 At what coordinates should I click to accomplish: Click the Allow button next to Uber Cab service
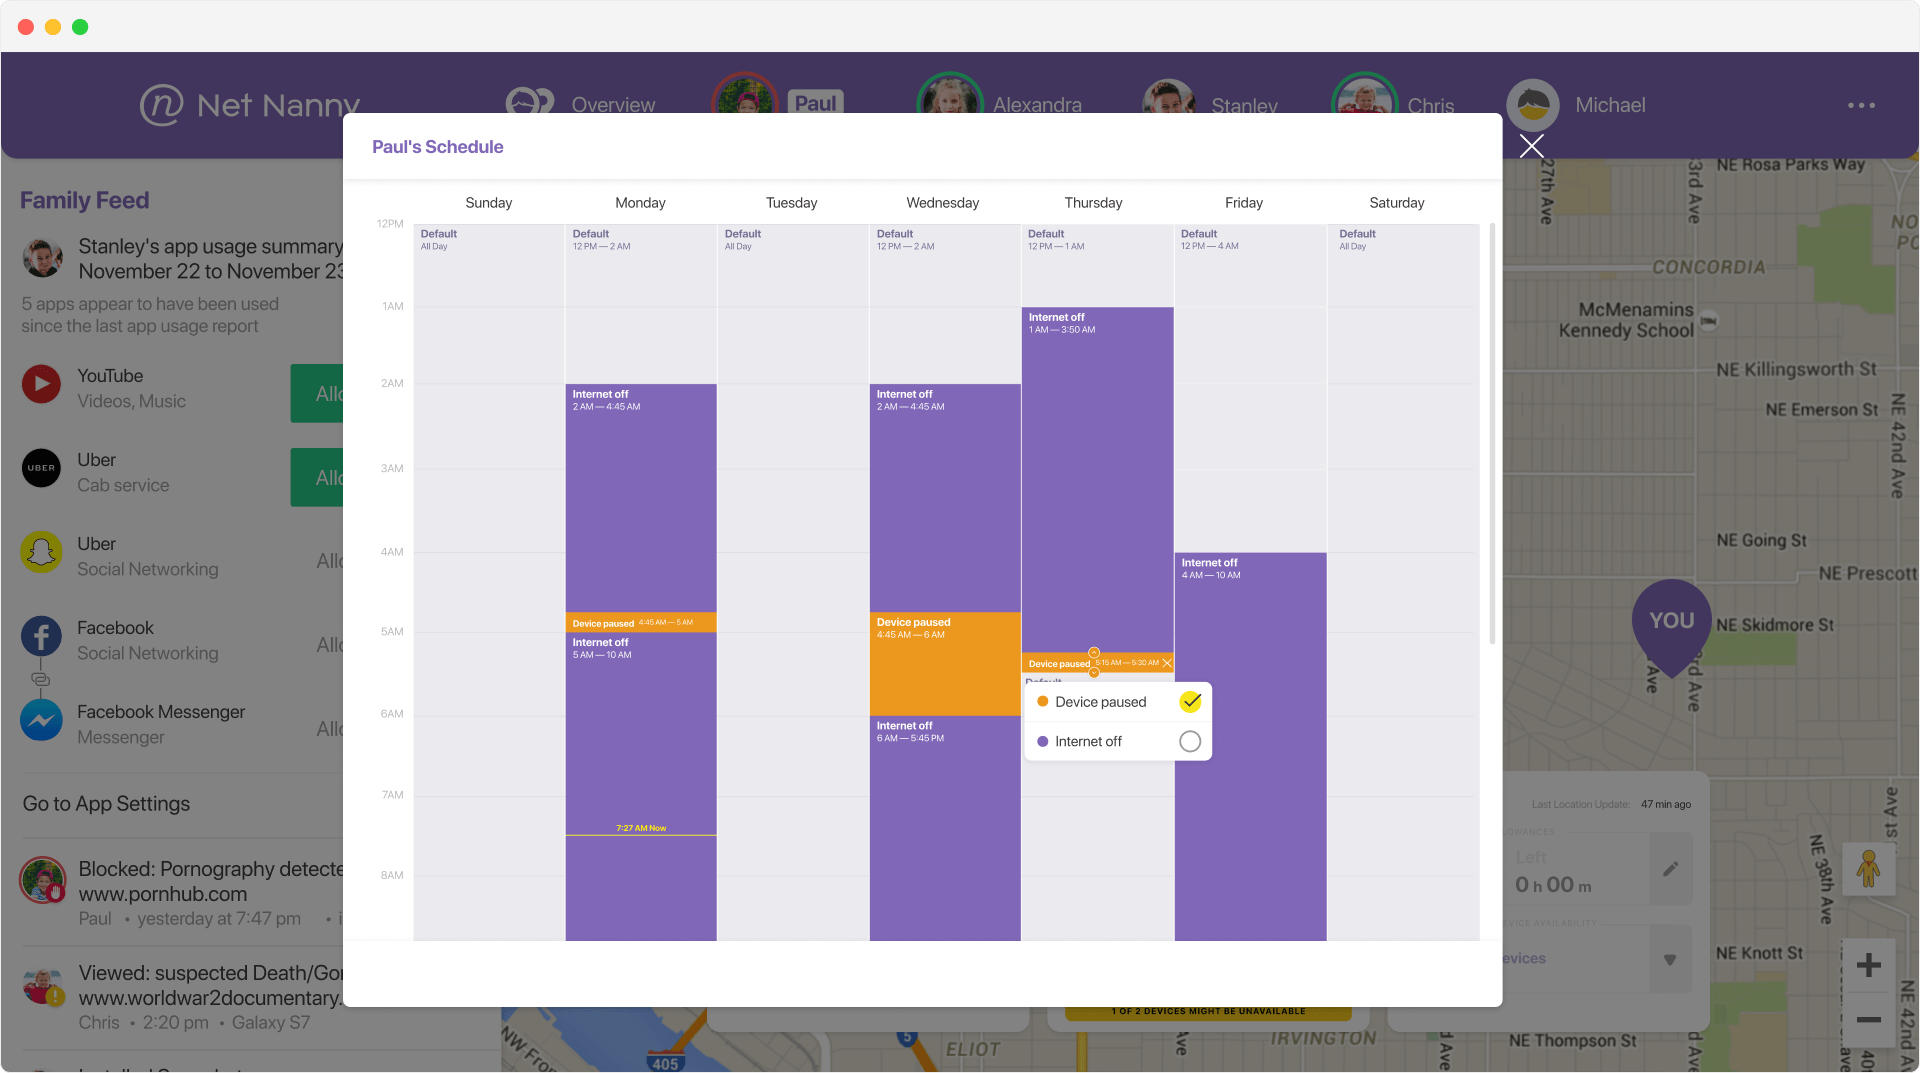point(317,478)
